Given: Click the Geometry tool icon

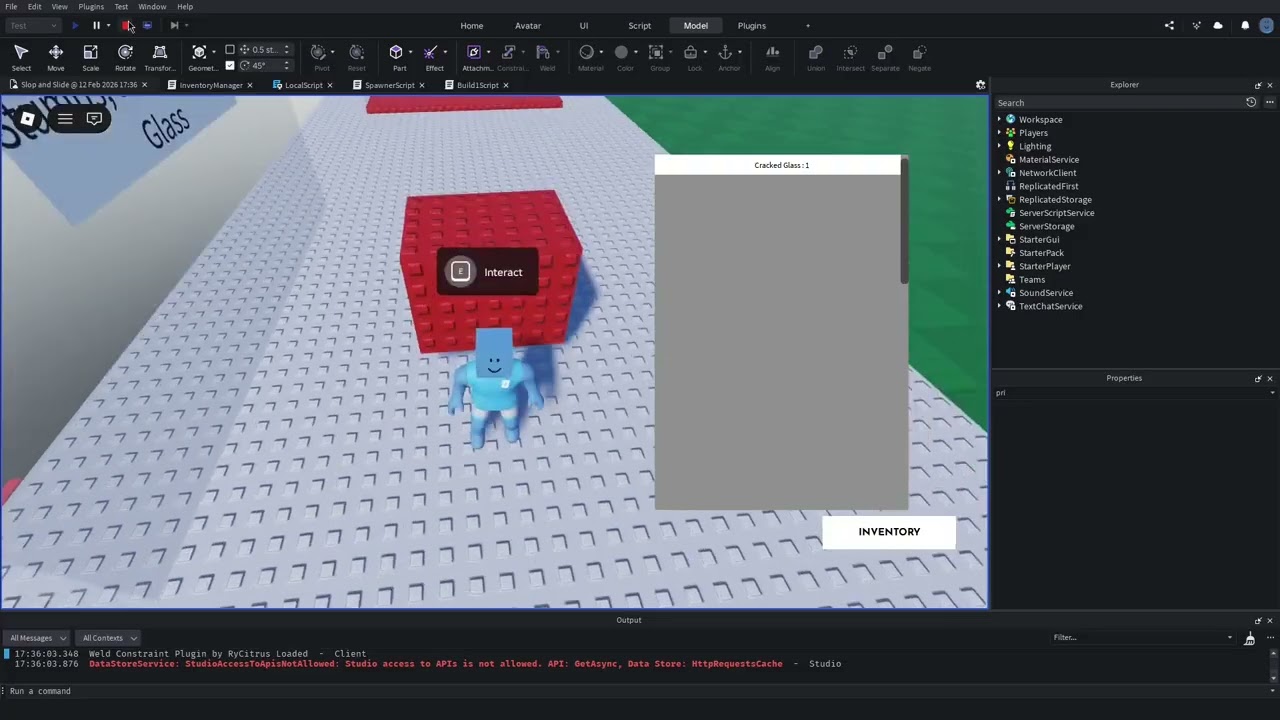Looking at the screenshot, I should tap(199, 52).
